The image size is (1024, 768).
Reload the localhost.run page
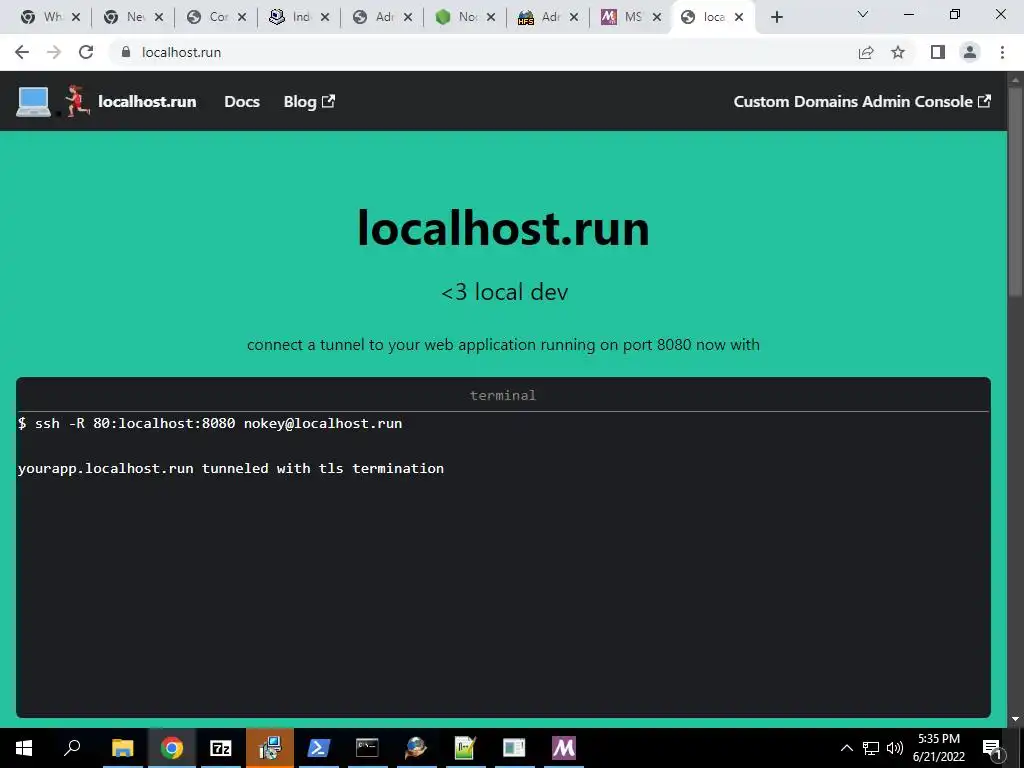pos(86,52)
